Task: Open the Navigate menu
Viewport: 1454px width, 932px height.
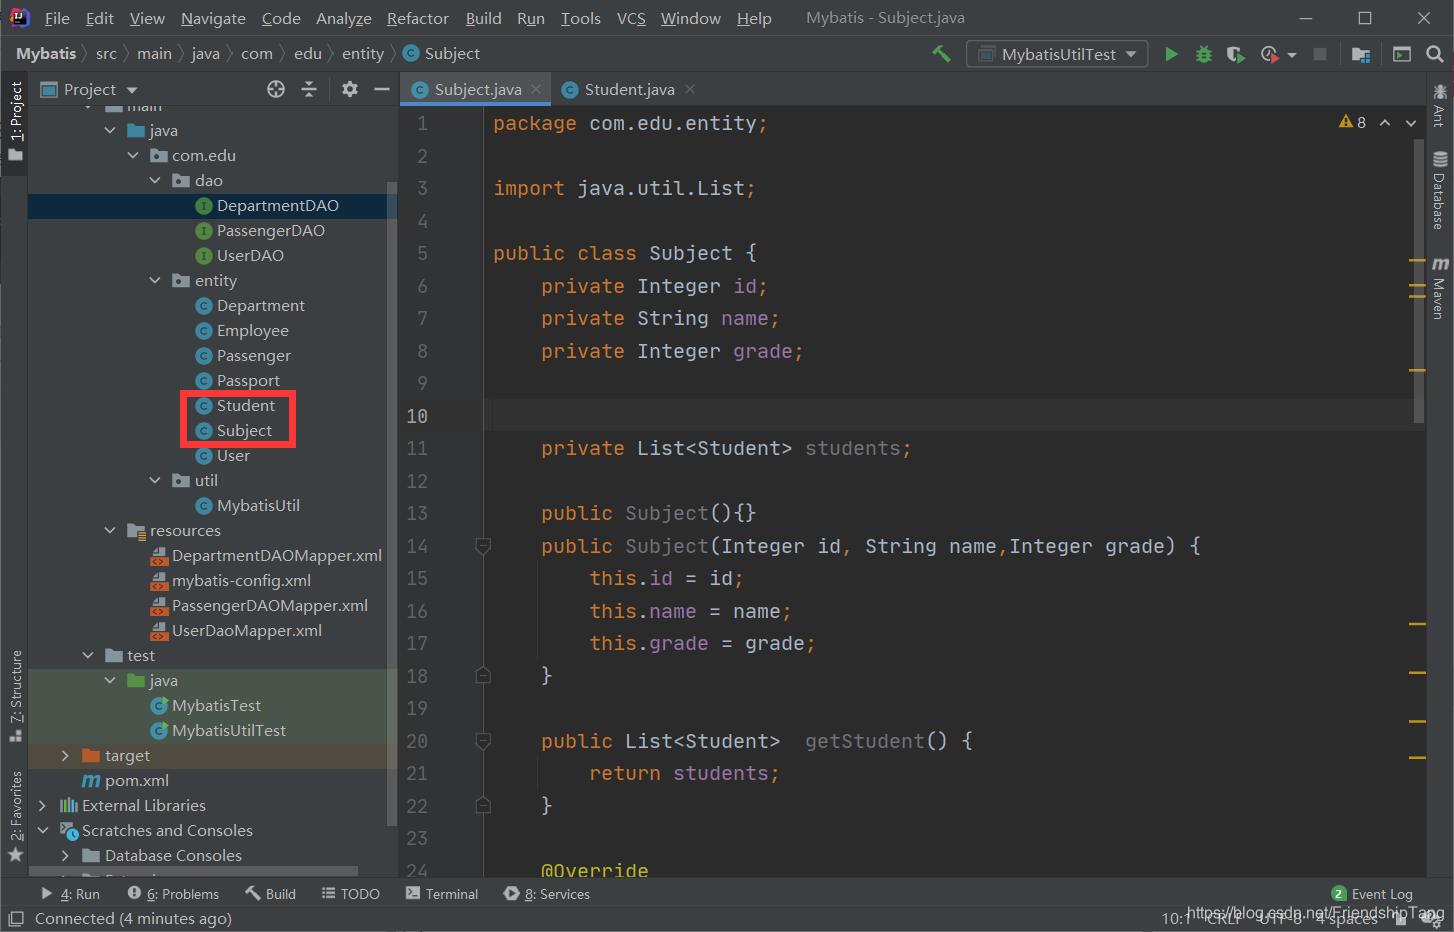Action: click(x=213, y=18)
